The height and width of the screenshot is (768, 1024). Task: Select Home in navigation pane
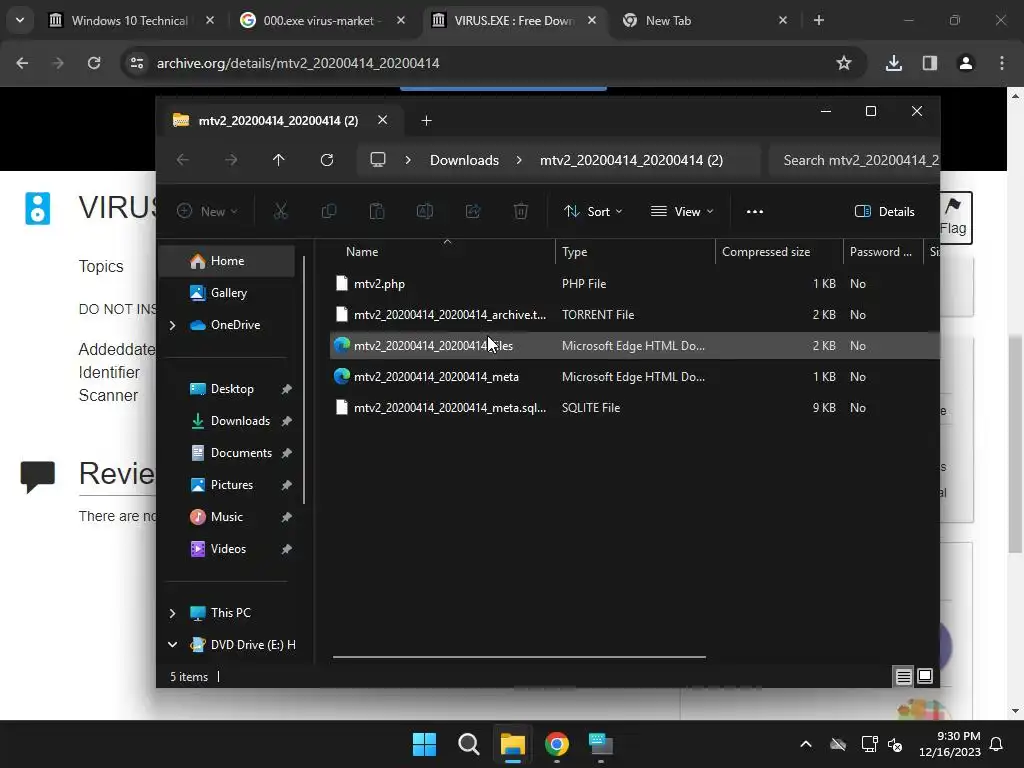point(227,261)
